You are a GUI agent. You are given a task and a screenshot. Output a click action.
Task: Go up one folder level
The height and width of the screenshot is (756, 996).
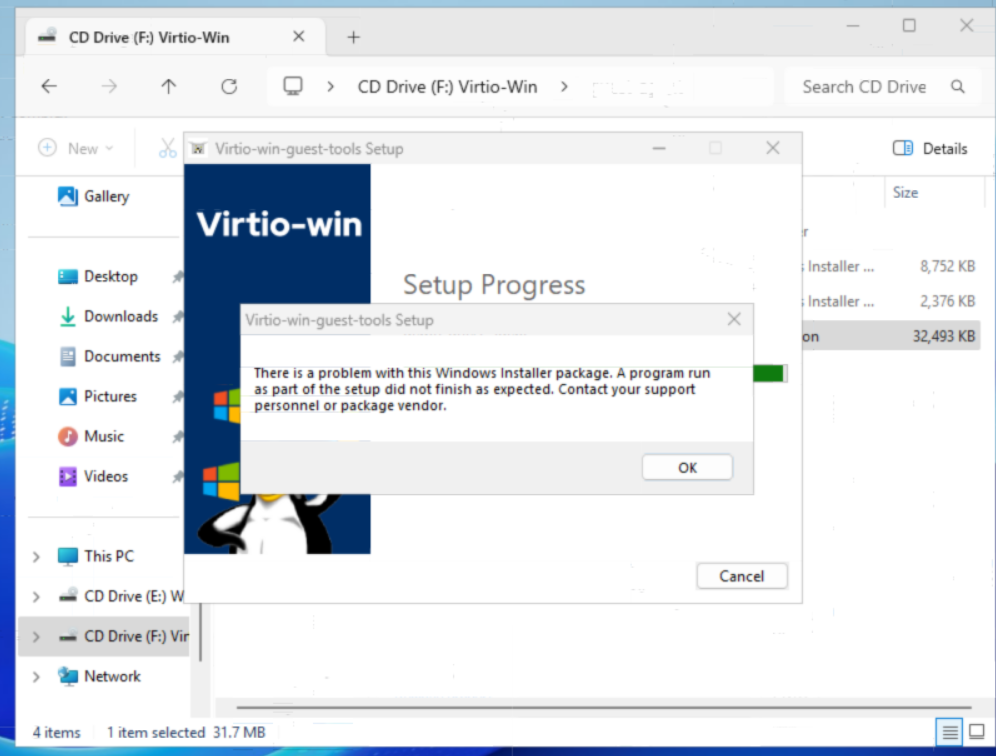[x=168, y=86]
